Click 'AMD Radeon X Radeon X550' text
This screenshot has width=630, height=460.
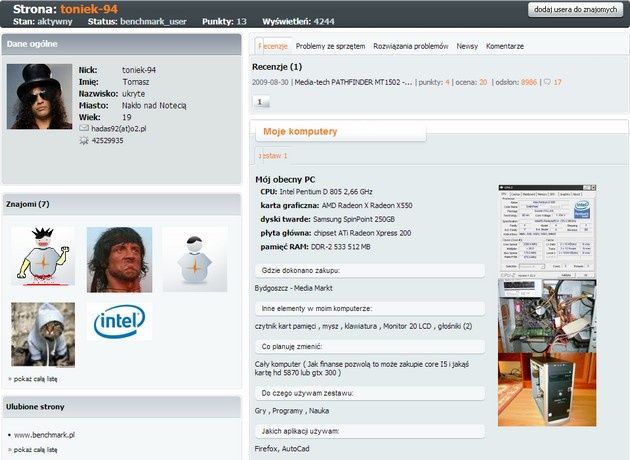pos(367,205)
